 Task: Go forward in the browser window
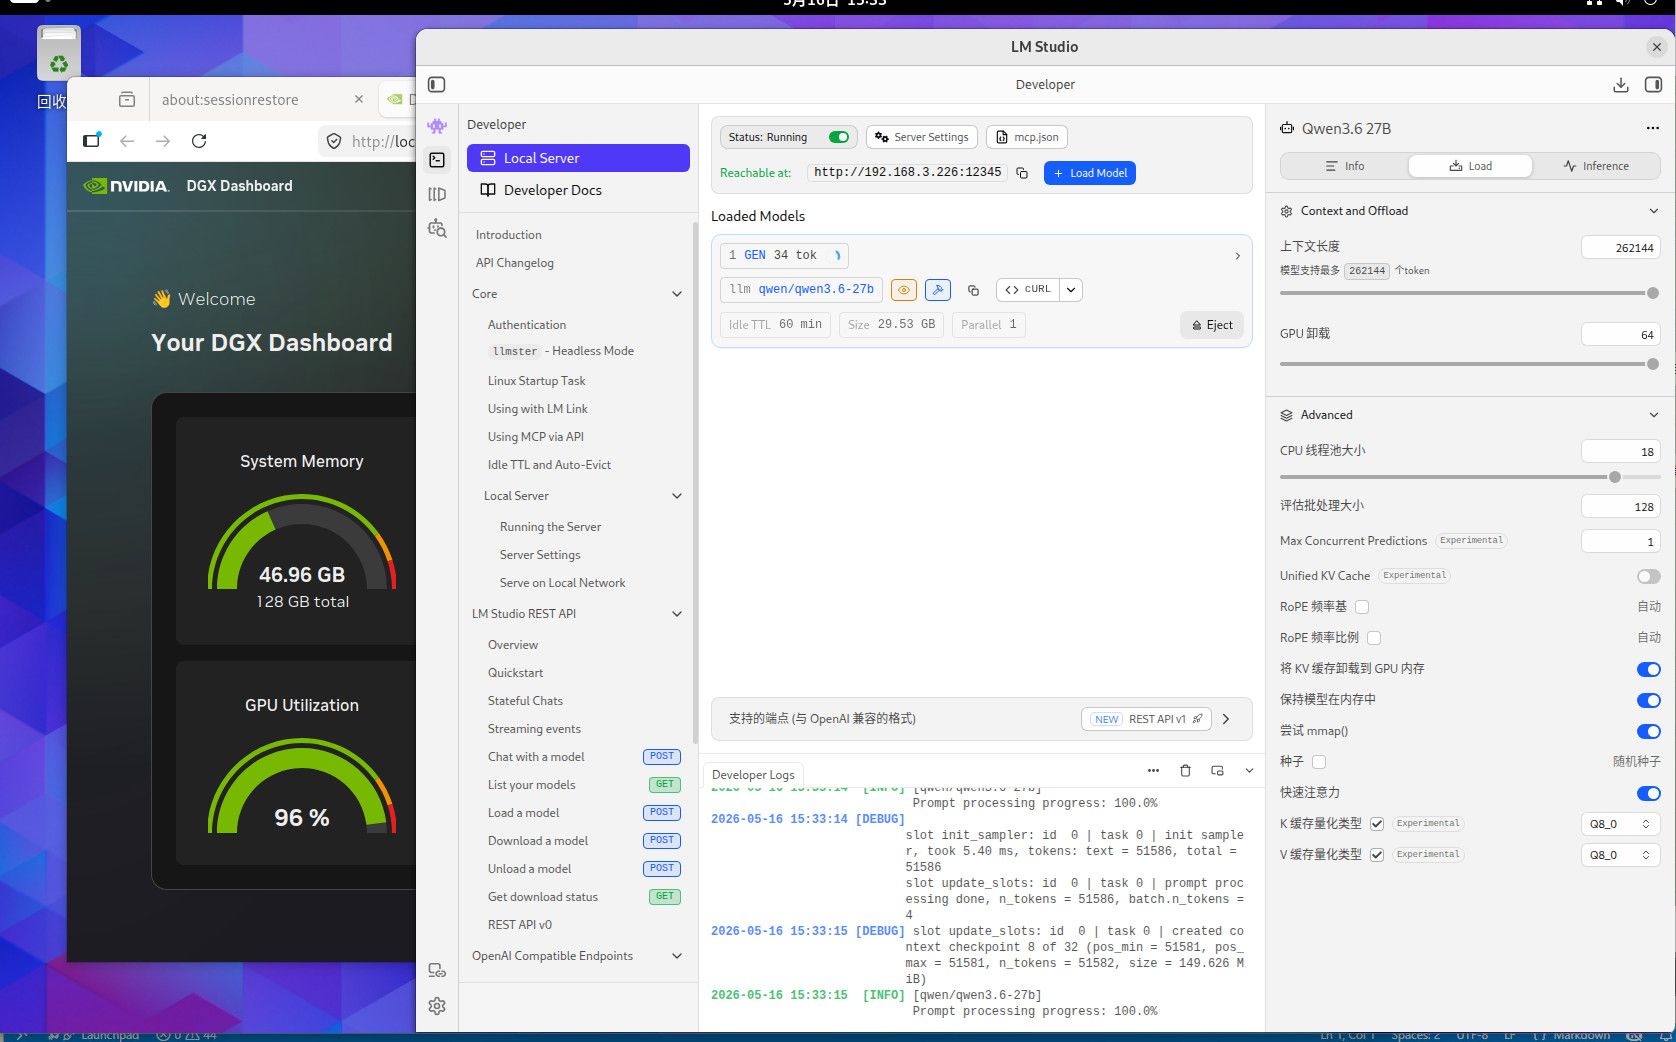(x=163, y=141)
